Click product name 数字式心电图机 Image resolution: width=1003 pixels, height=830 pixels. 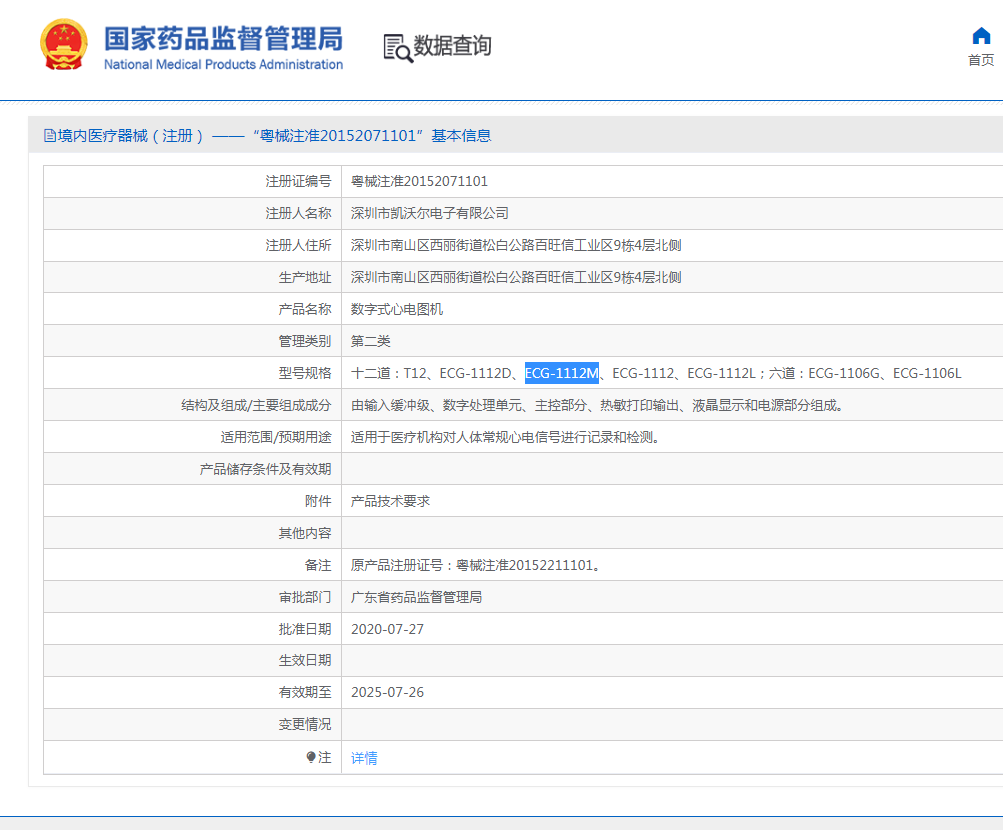tap(397, 309)
